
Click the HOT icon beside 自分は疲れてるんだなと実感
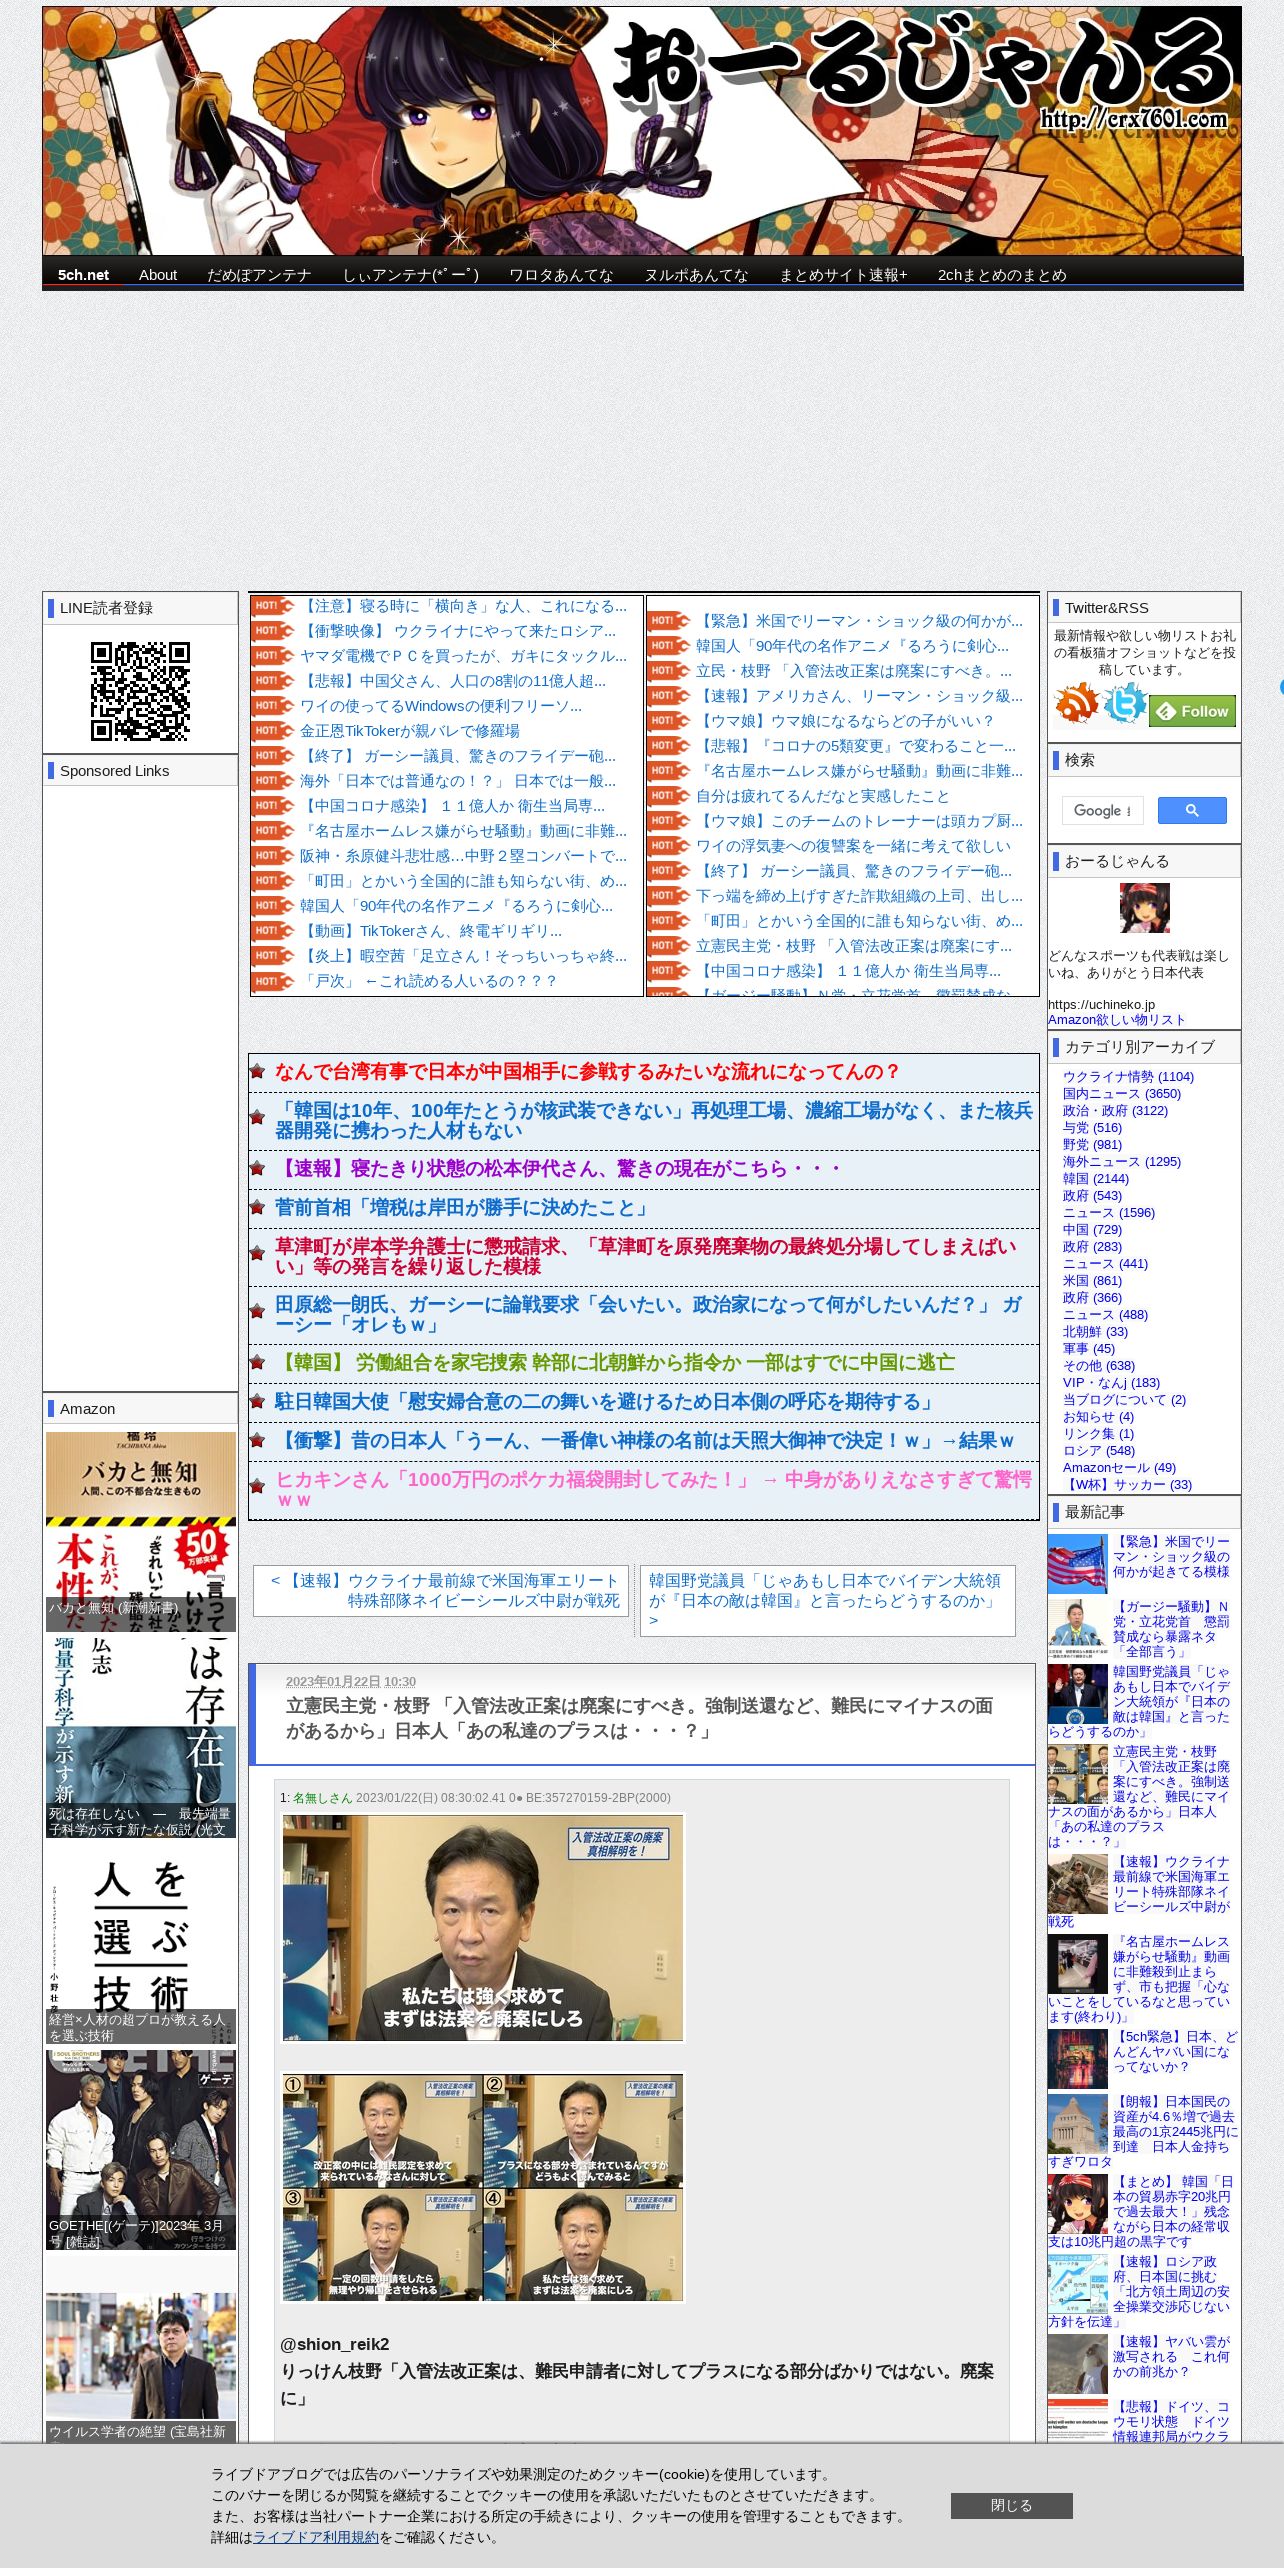[669, 796]
